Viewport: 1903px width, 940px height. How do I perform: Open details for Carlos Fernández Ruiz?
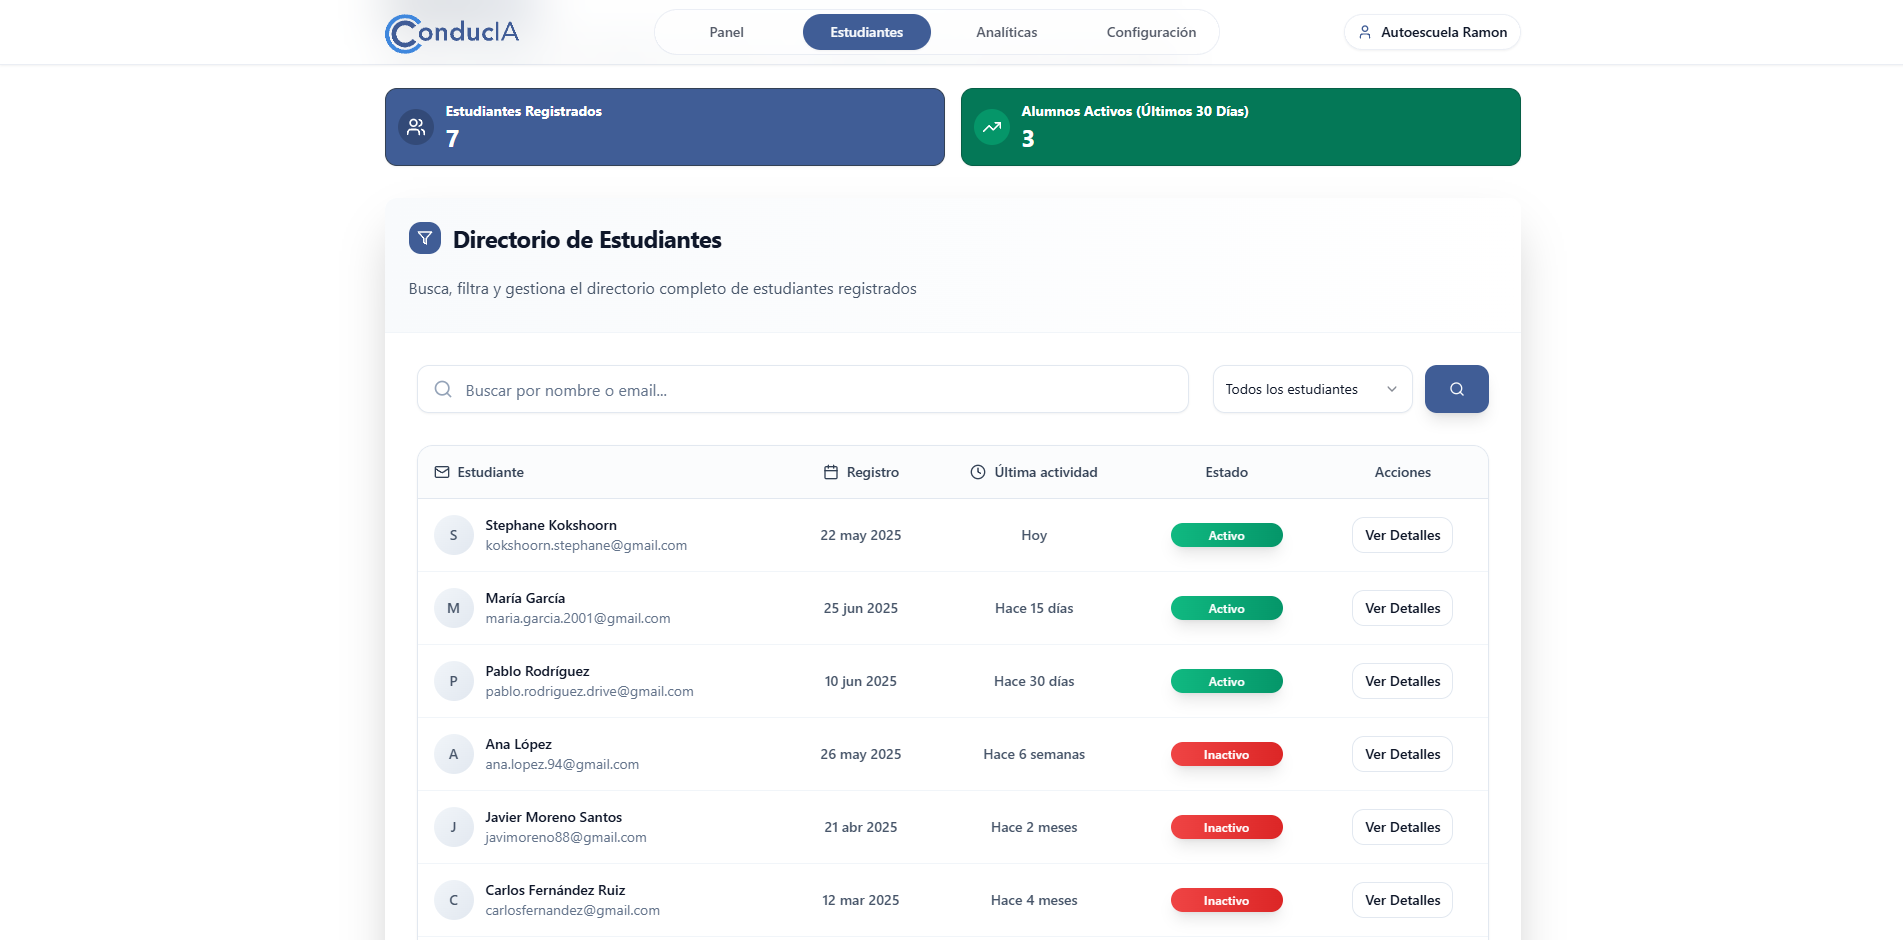pyautogui.click(x=1401, y=900)
